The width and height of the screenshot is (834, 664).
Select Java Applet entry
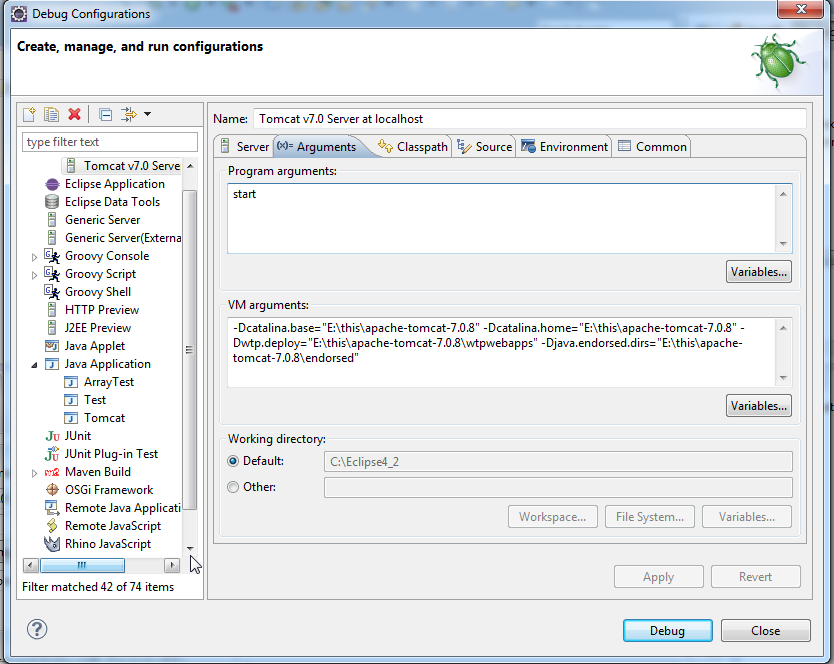[85, 346]
